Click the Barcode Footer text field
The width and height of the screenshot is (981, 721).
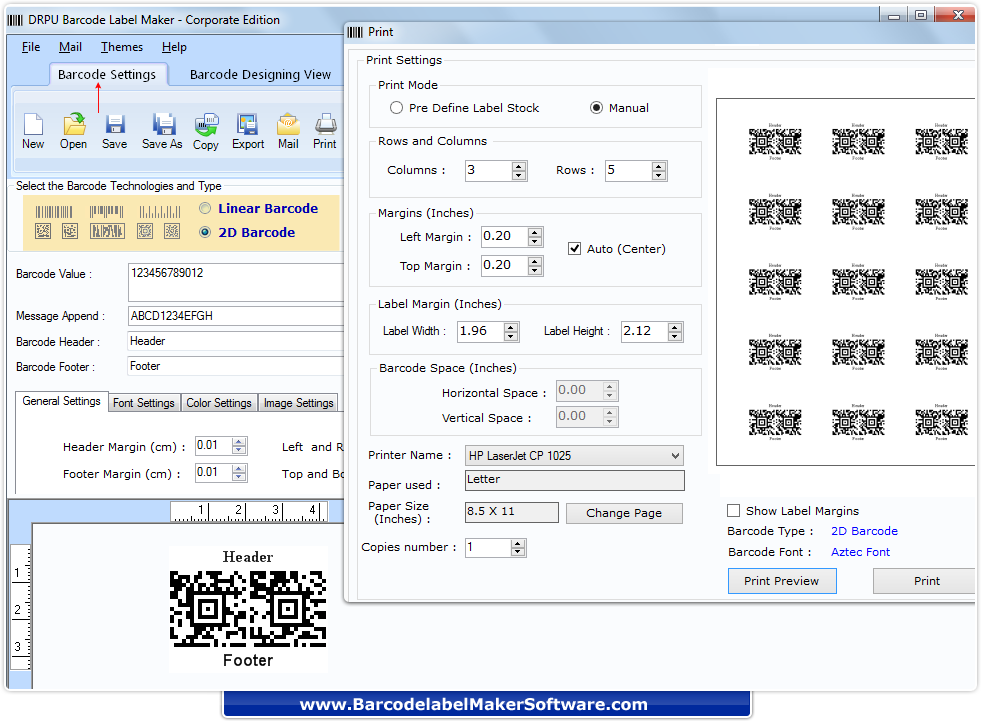[236, 366]
